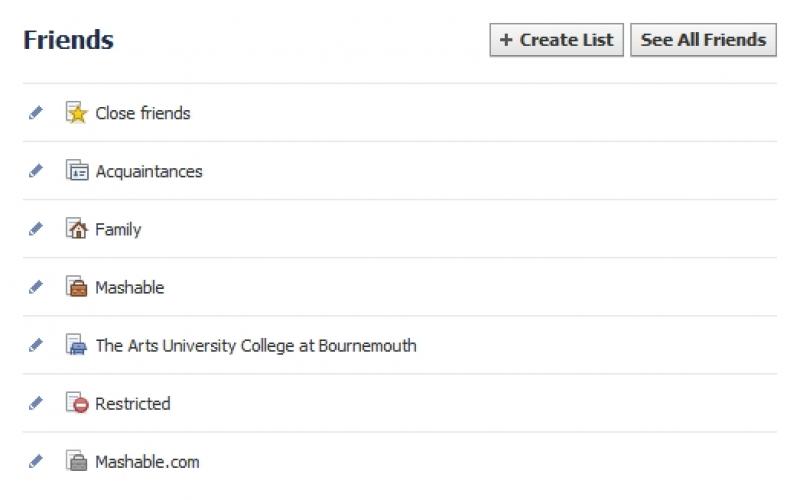Click the Family house icon
This screenshot has width=800, height=500.
point(77,229)
